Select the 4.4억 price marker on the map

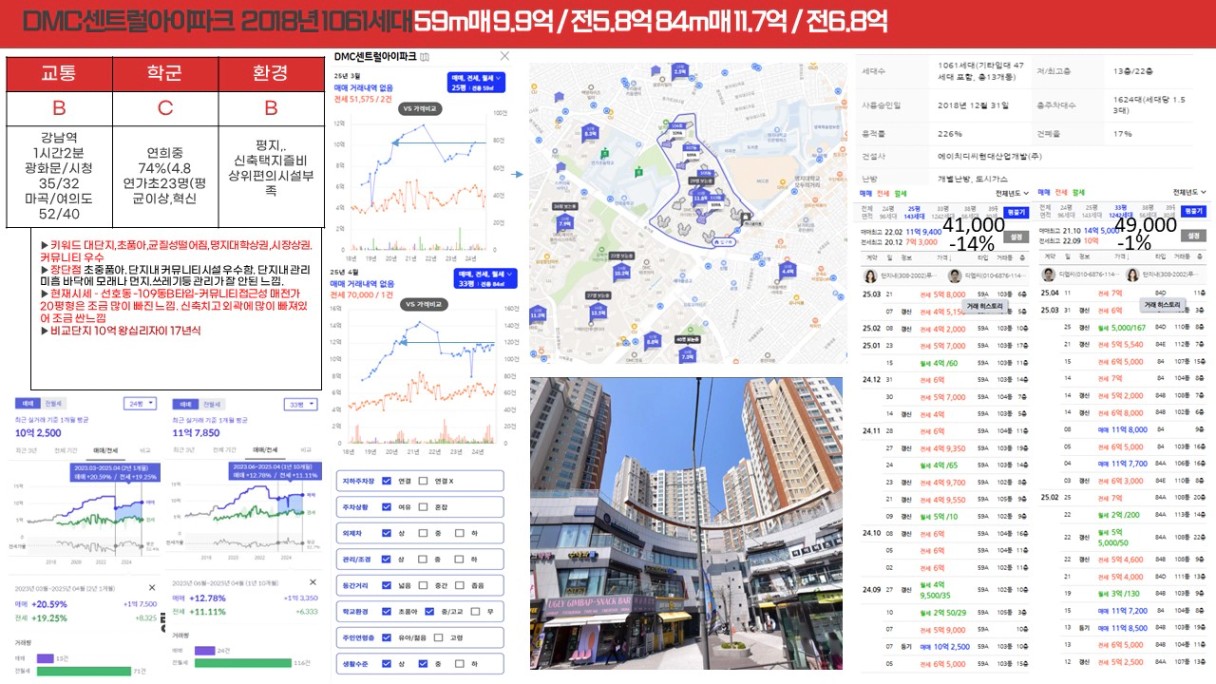[787, 270]
